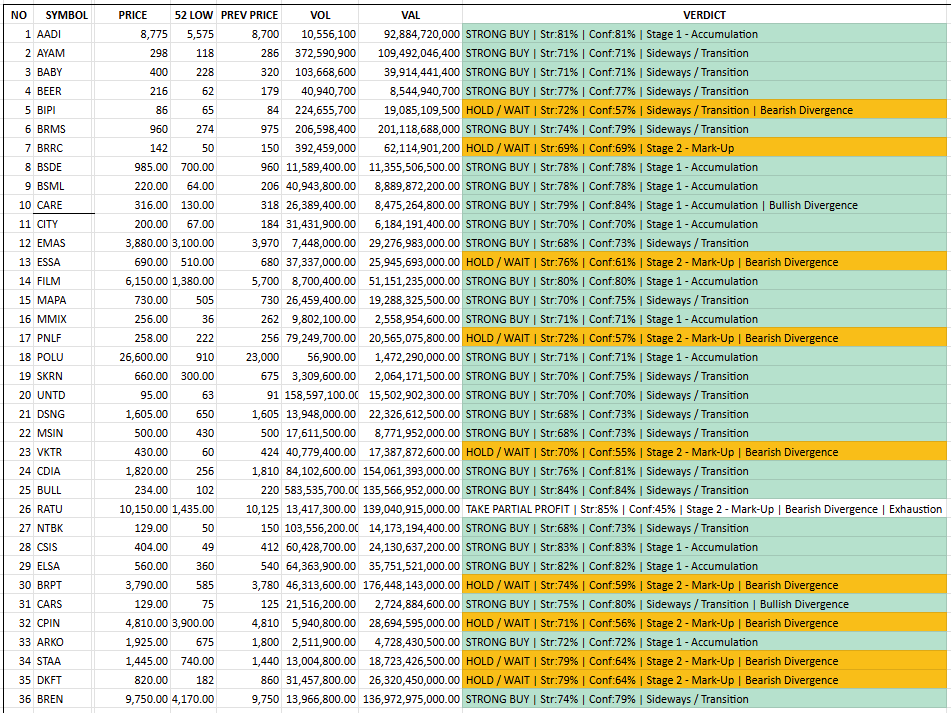This screenshot has width=951, height=713.
Task: Select the BRPT value cell showing 176,448,143,000
Action: pyautogui.click(x=410, y=585)
